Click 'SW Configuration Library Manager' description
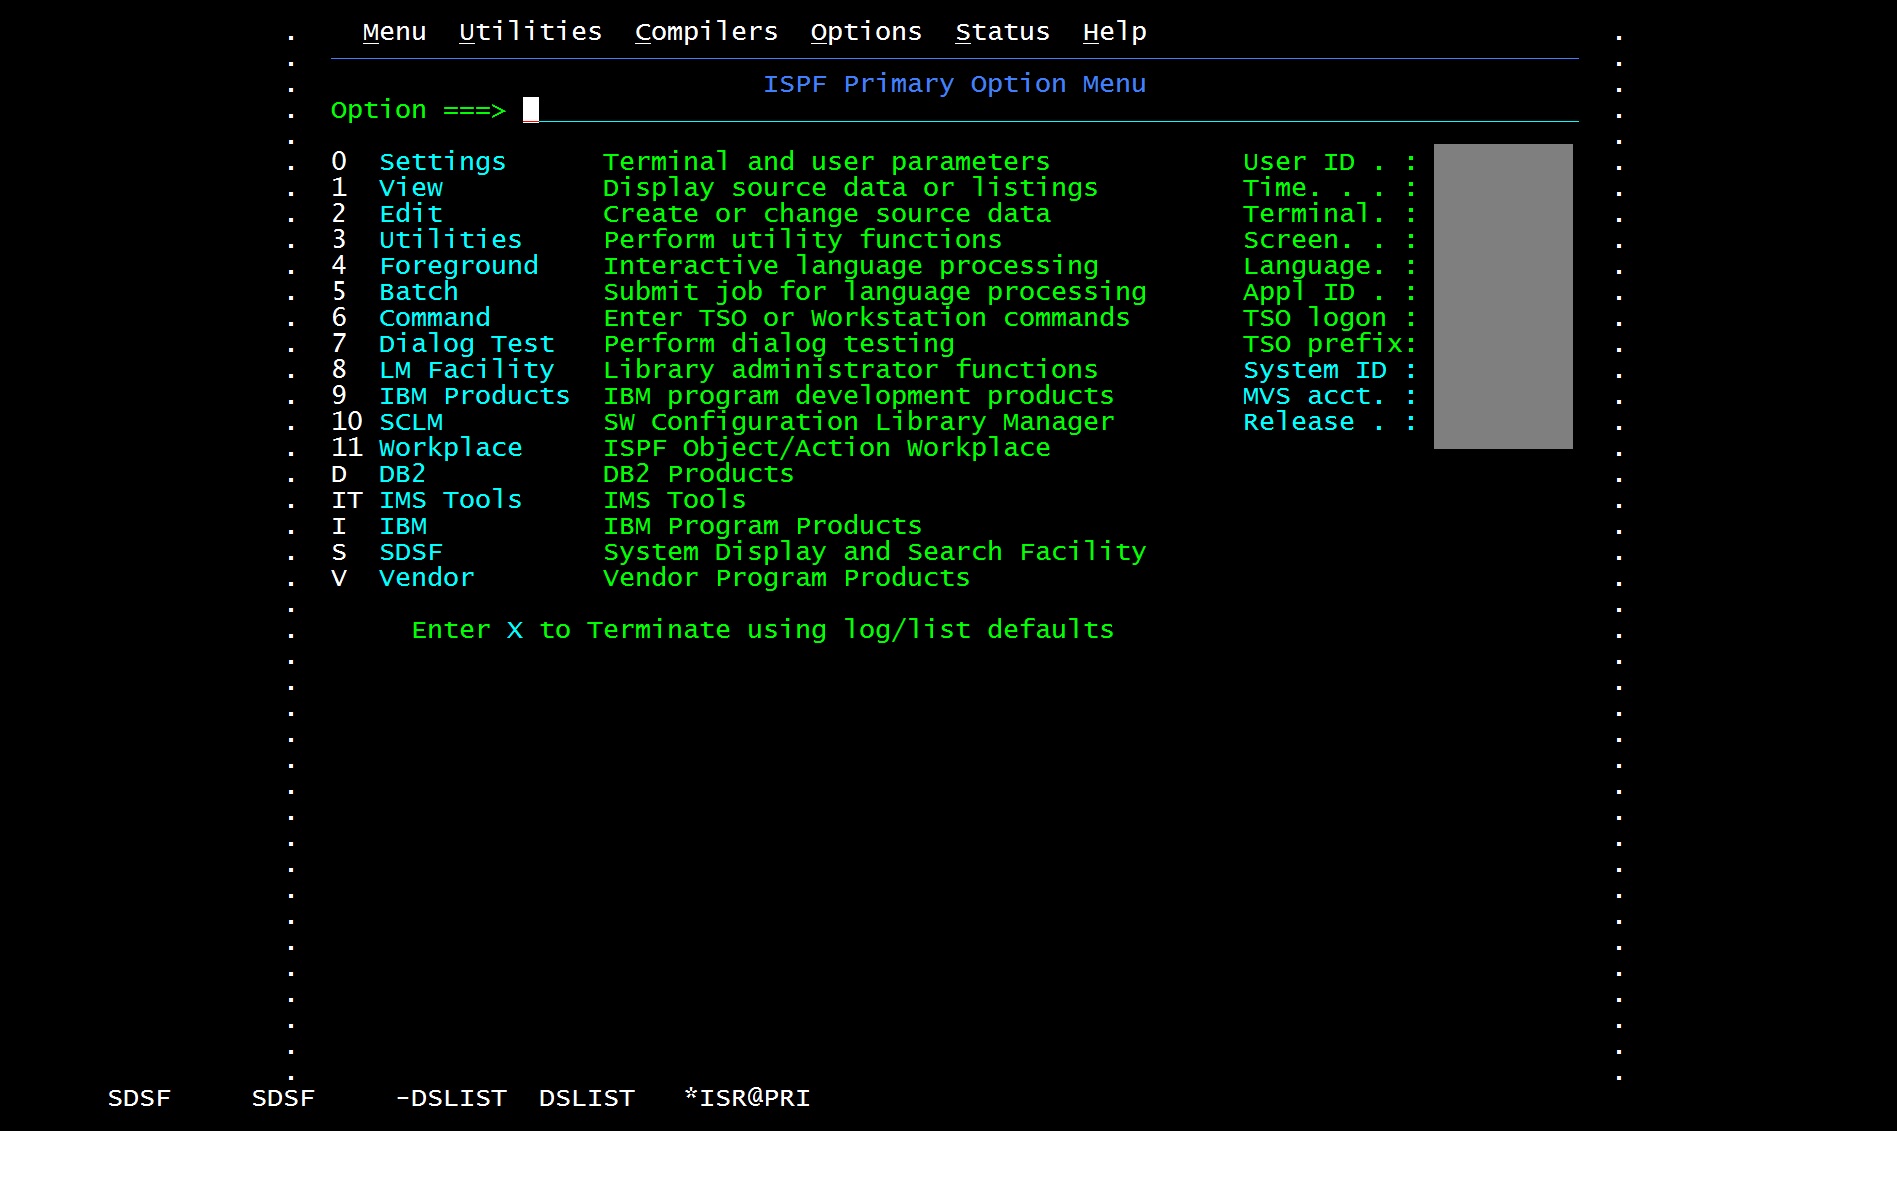The width and height of the screenshot is (1897, 1200). [x=858, y=422]
